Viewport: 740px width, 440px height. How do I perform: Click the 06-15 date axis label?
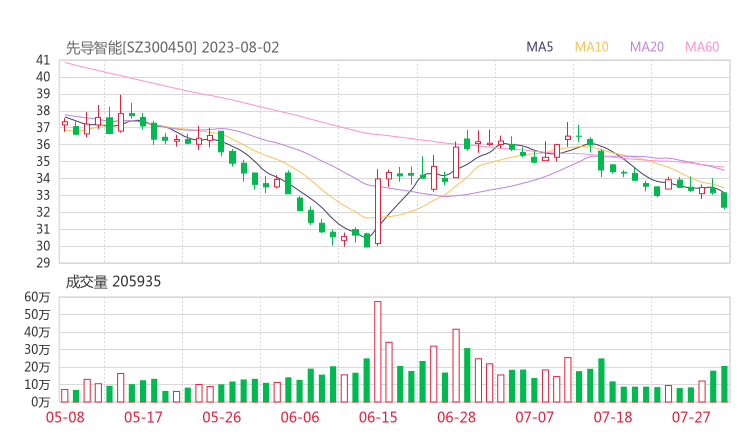(x=378, y=417)
